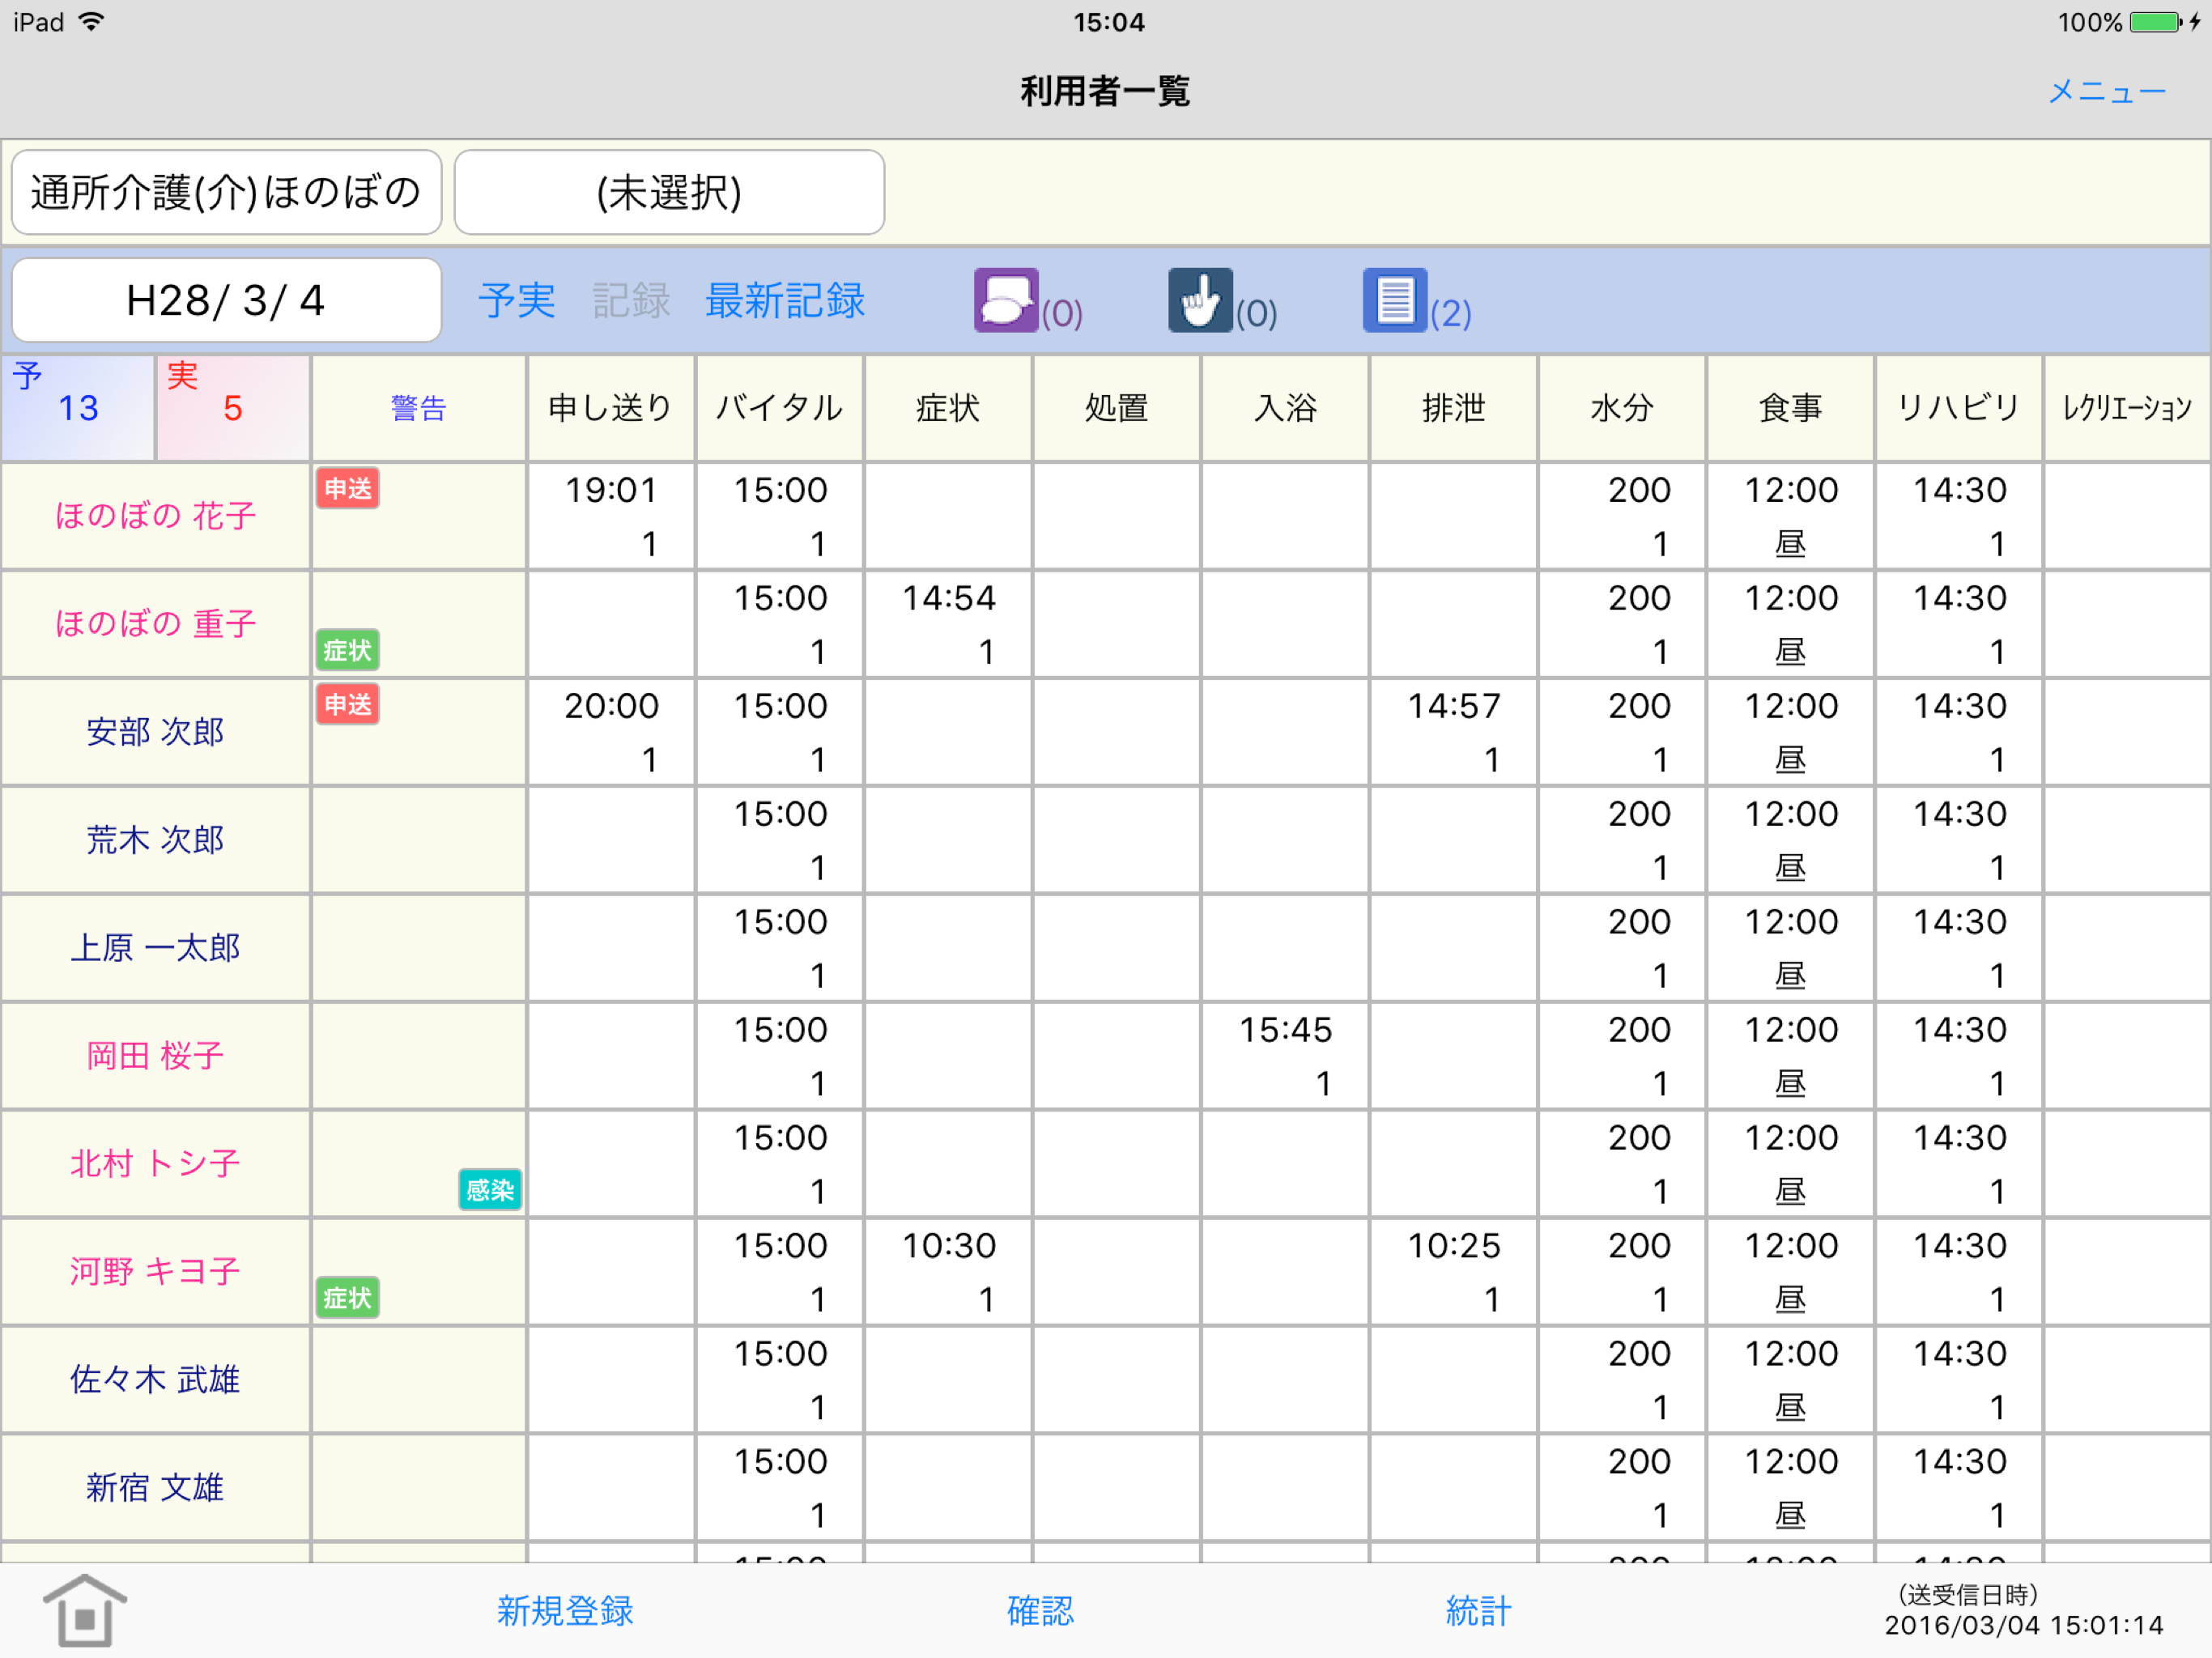Switch to the 最新記録 tab

click(785, 300)
